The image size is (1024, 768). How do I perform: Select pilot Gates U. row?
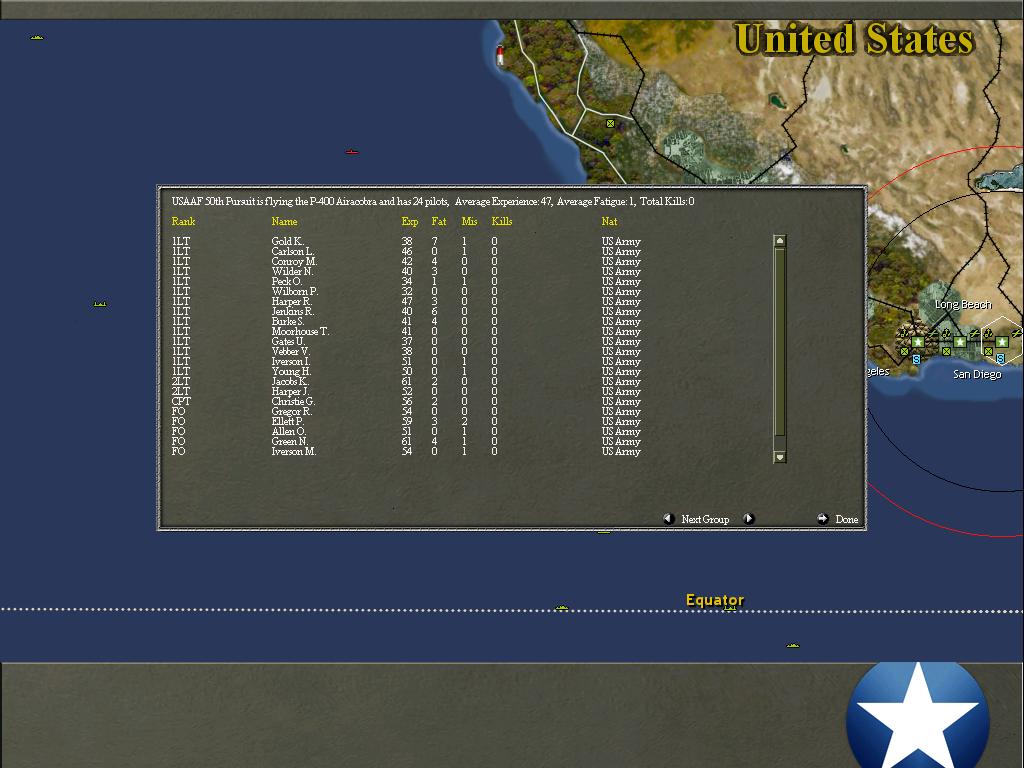coord(406,342)
